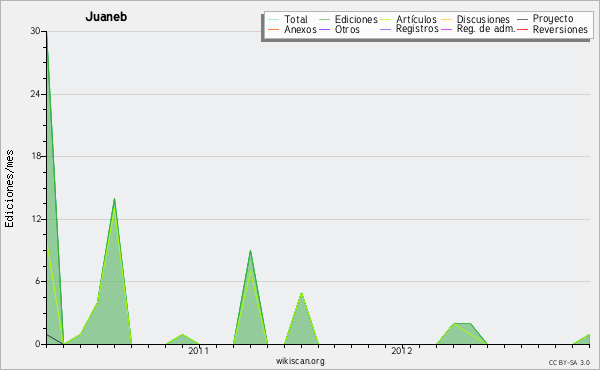Viewport: 600px width, 370px height.
Task: Click the Reversiones red line swatch
Action: (522, 29)
